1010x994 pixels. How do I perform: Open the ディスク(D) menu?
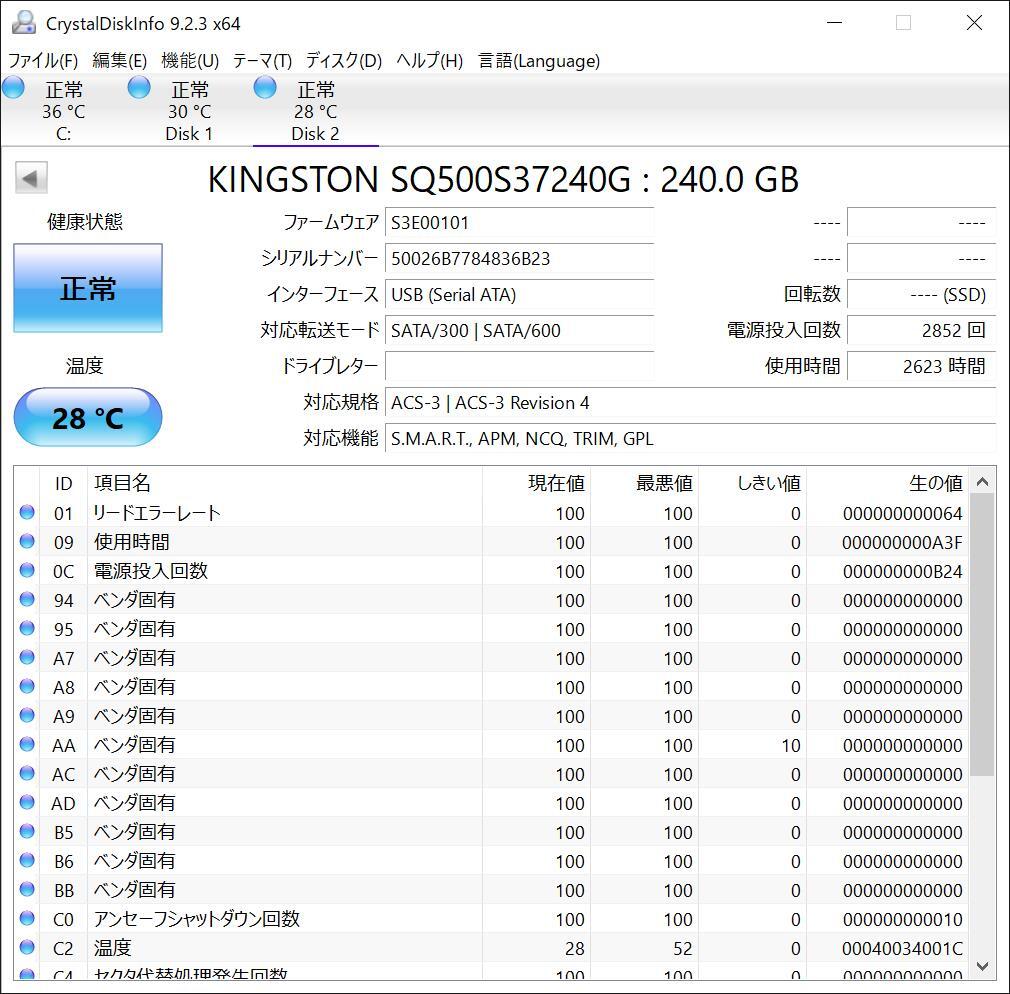[x=343, y=61]
